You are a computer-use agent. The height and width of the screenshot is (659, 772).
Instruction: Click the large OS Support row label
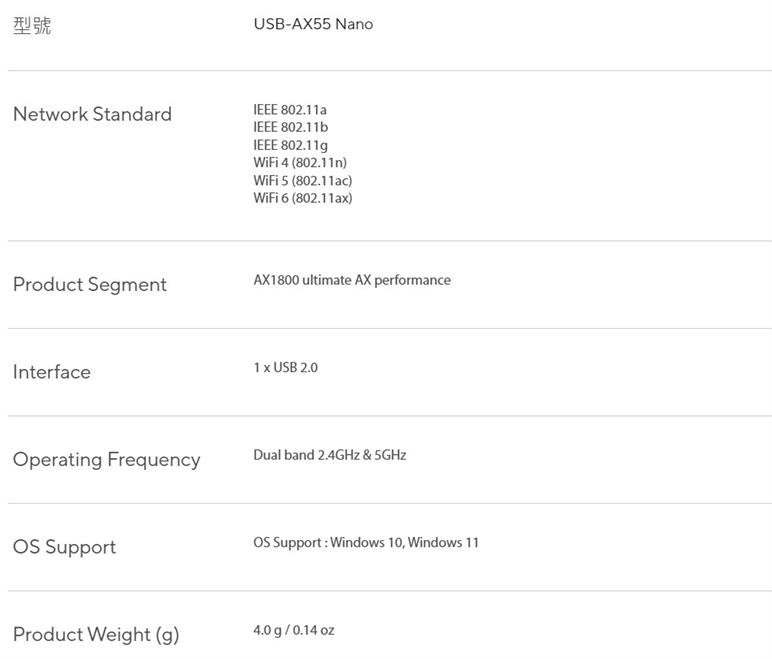65,547
